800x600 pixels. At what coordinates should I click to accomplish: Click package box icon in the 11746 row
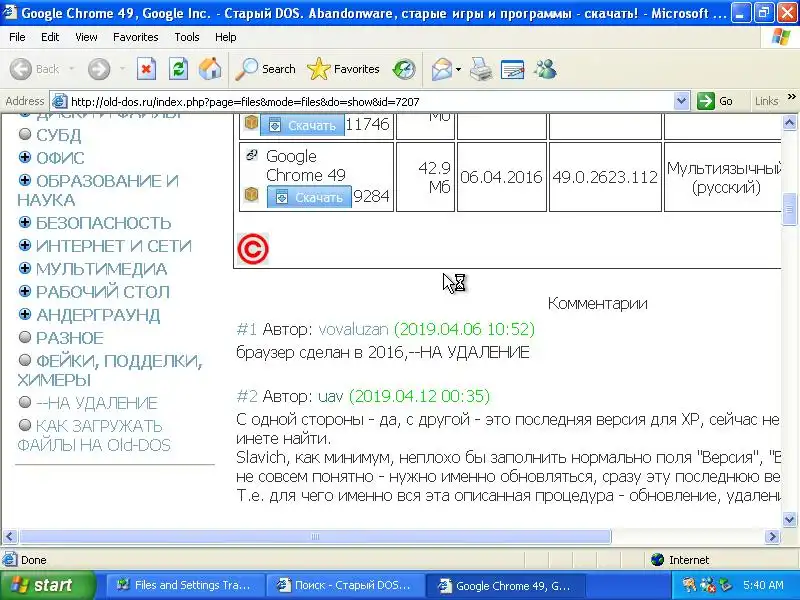point(251,122)
